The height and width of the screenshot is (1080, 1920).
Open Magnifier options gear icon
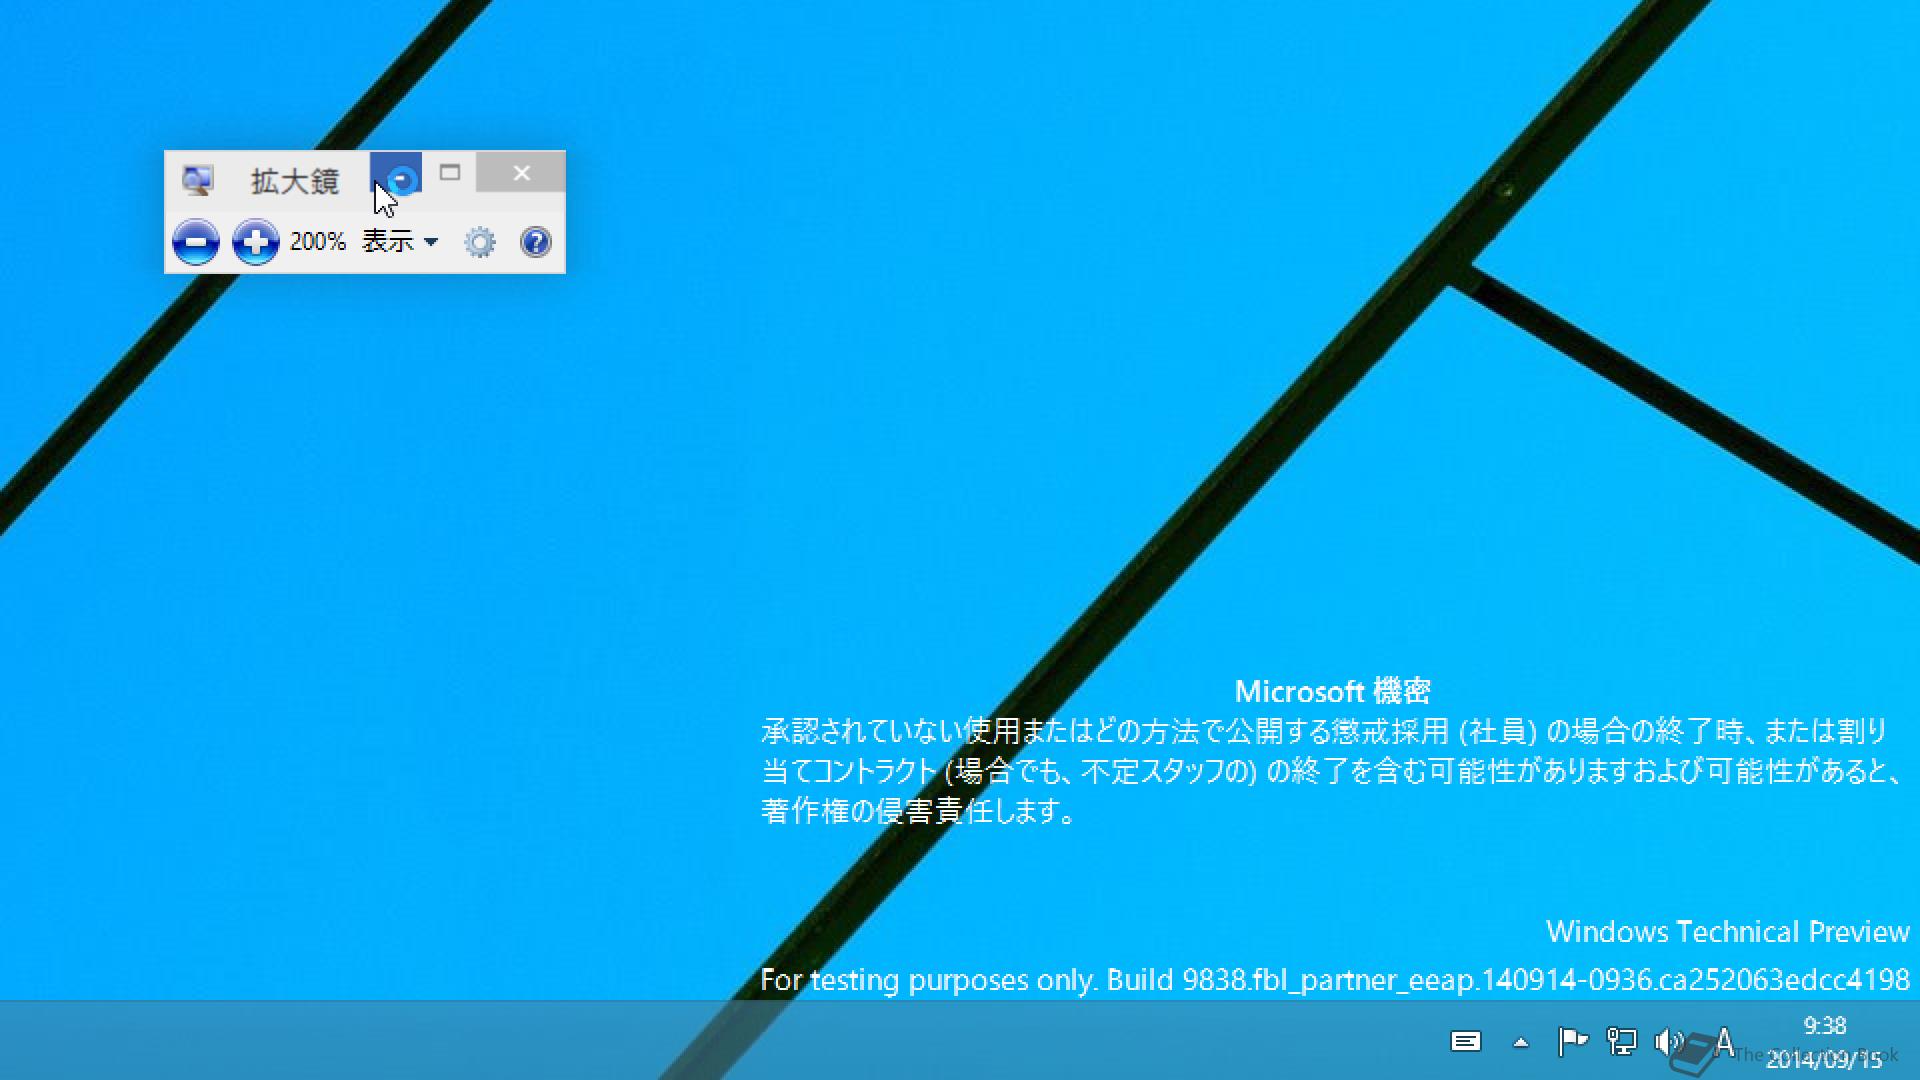480,242
